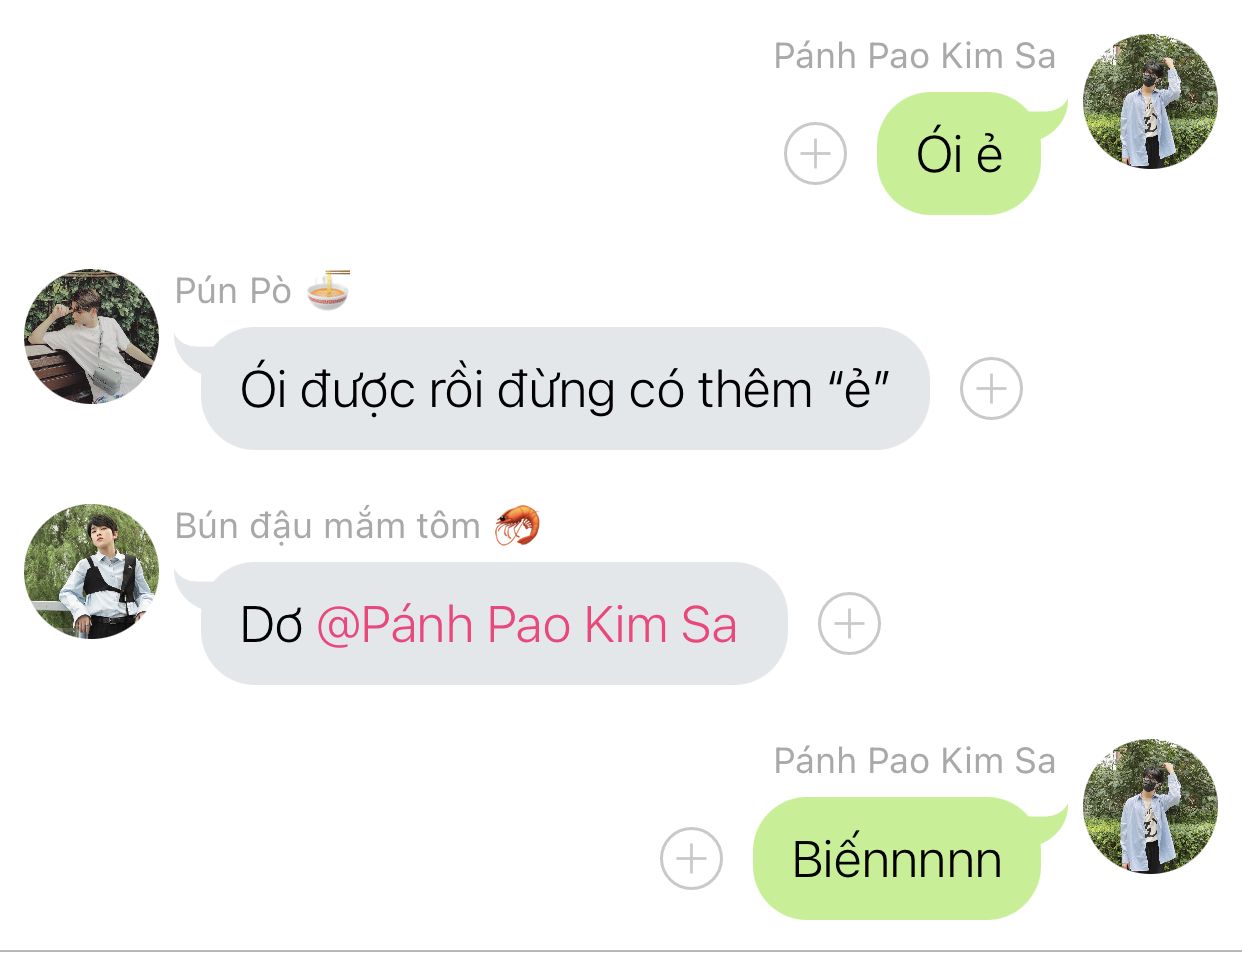Open Pánh Pao Kim Sa's bottom avatar
Image resolution: width=1242 pixels, height=954 pixels.
pos(1150,806)
